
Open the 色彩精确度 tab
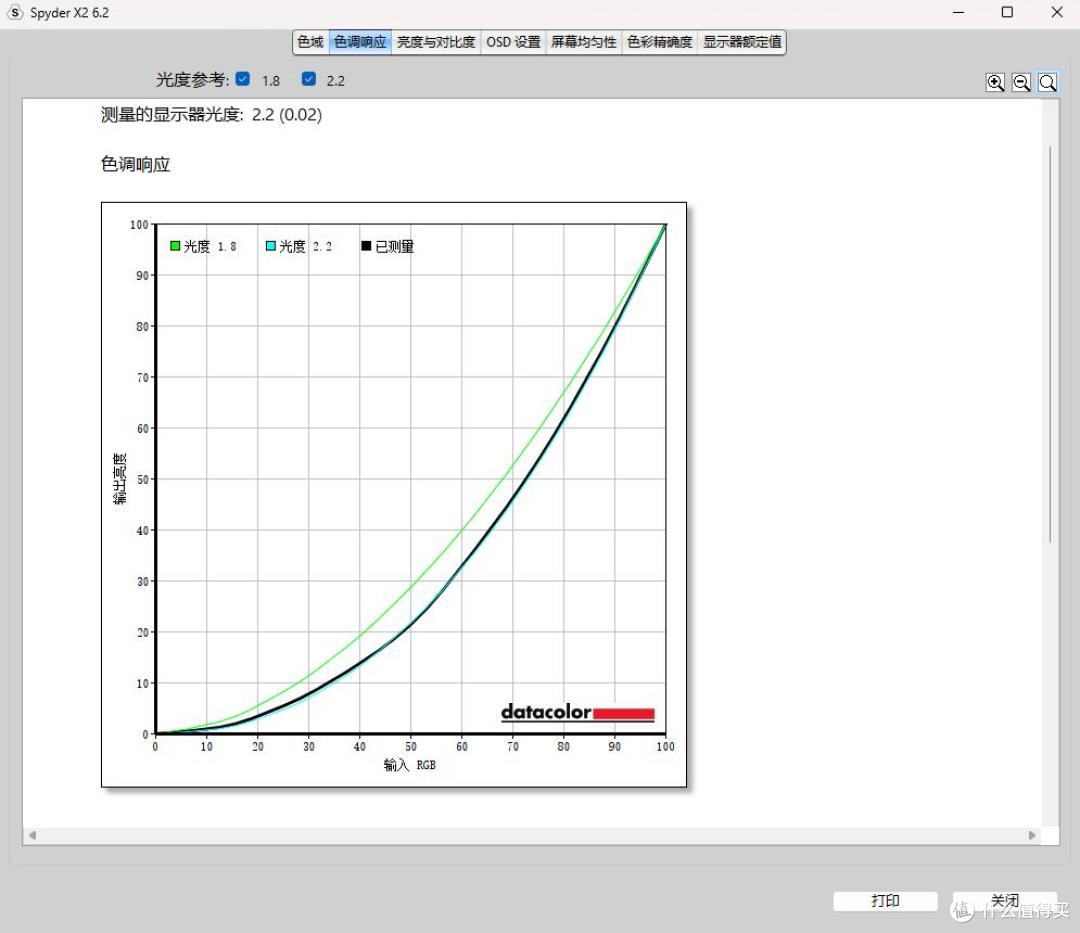tap(659, 42)
